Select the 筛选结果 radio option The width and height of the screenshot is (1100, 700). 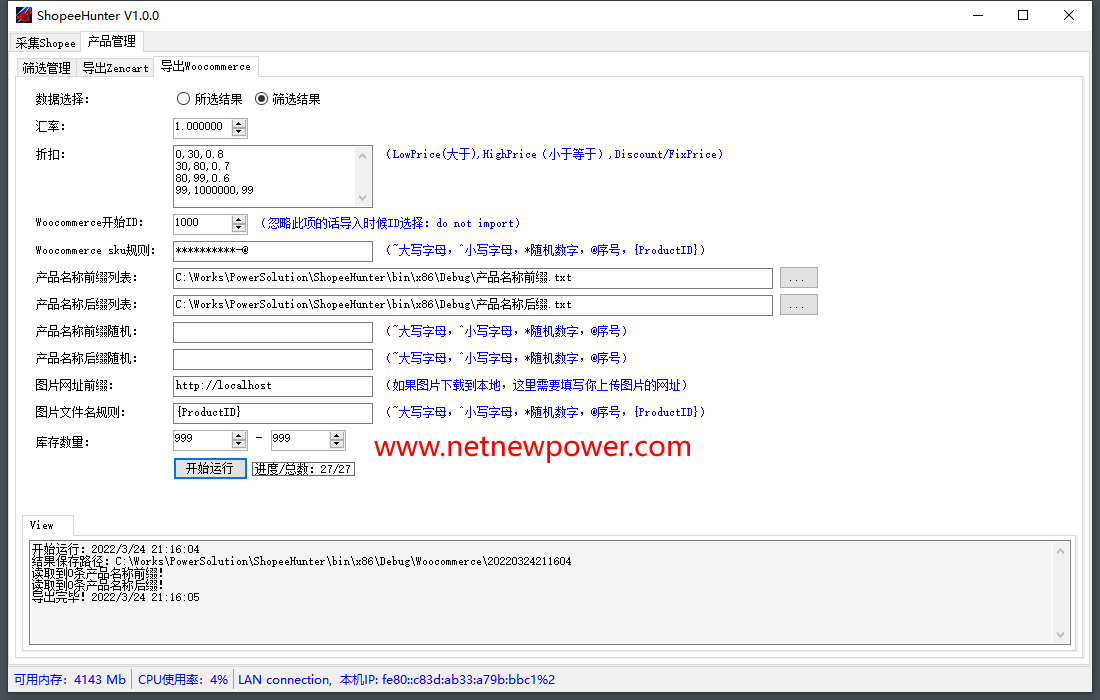[x=262, y=99]
